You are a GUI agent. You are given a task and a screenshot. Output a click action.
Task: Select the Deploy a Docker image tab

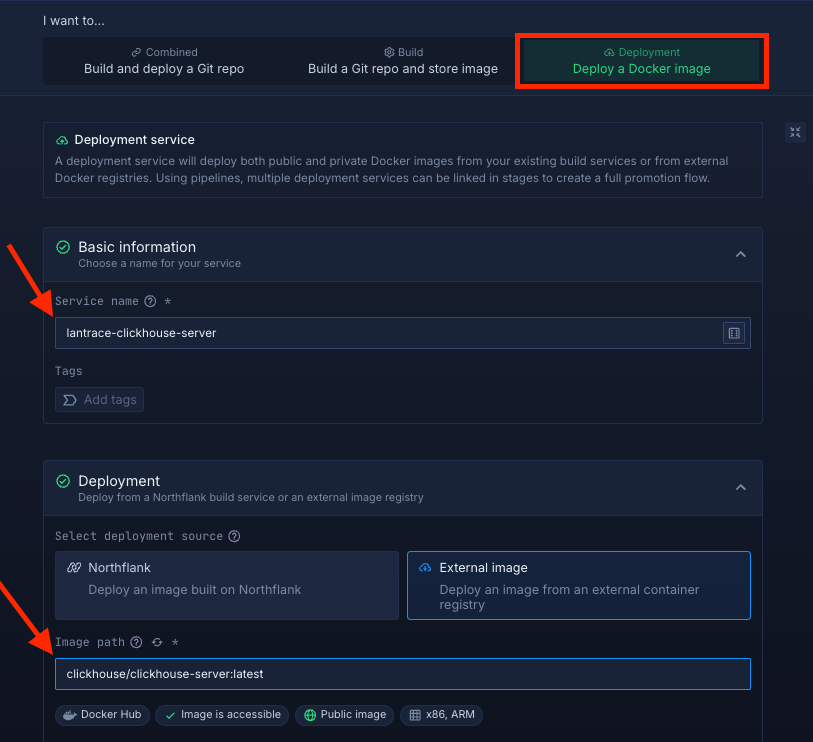(x=641, y=61)
